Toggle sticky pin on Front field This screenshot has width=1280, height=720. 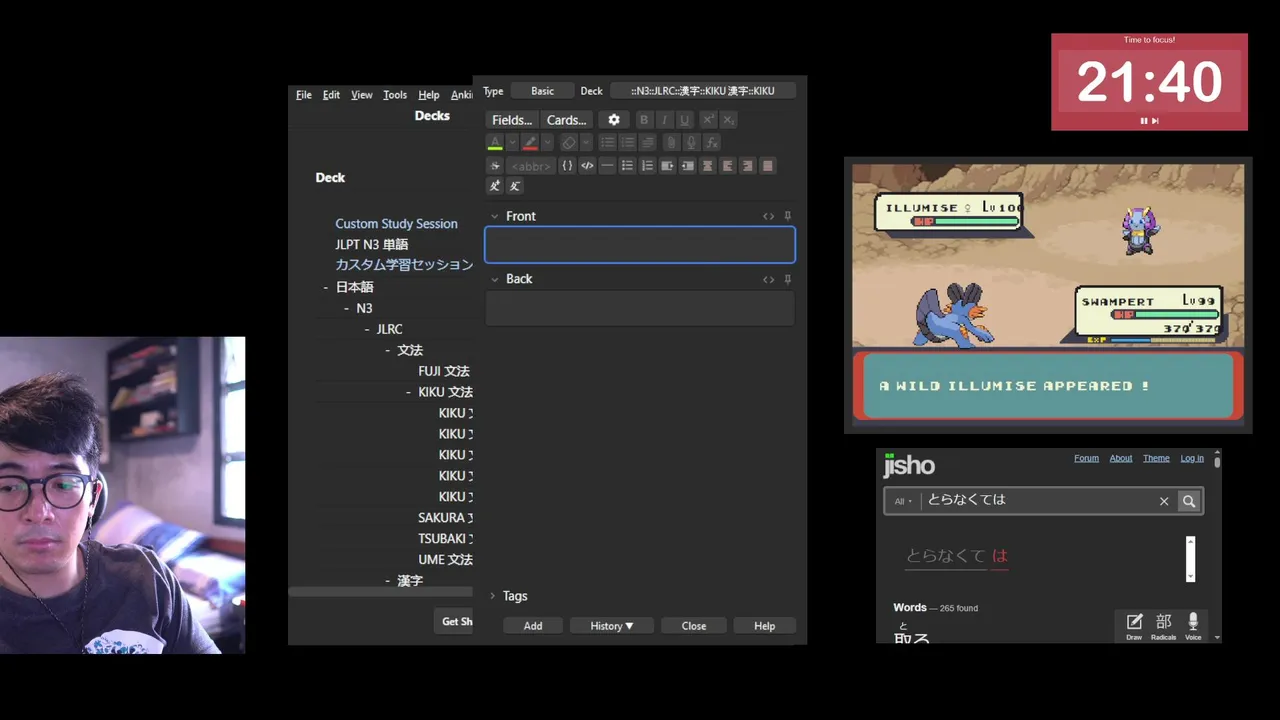point(787,216)
